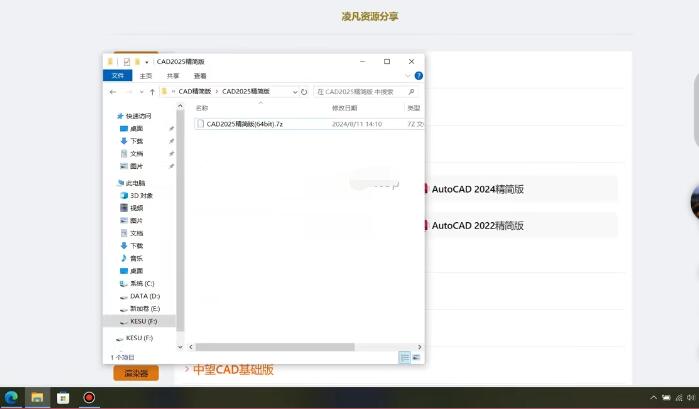This screenshot has width=699, height=409.
Task: Select 快速访问 in the navigation pane
Action: [x=139, y=116]
